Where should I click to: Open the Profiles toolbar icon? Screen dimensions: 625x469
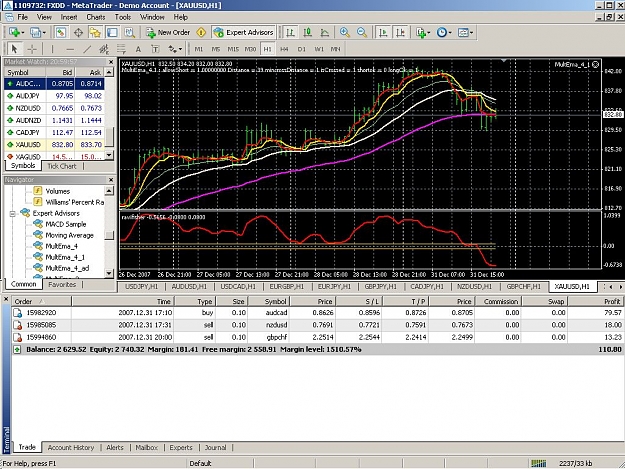point(37,32)
